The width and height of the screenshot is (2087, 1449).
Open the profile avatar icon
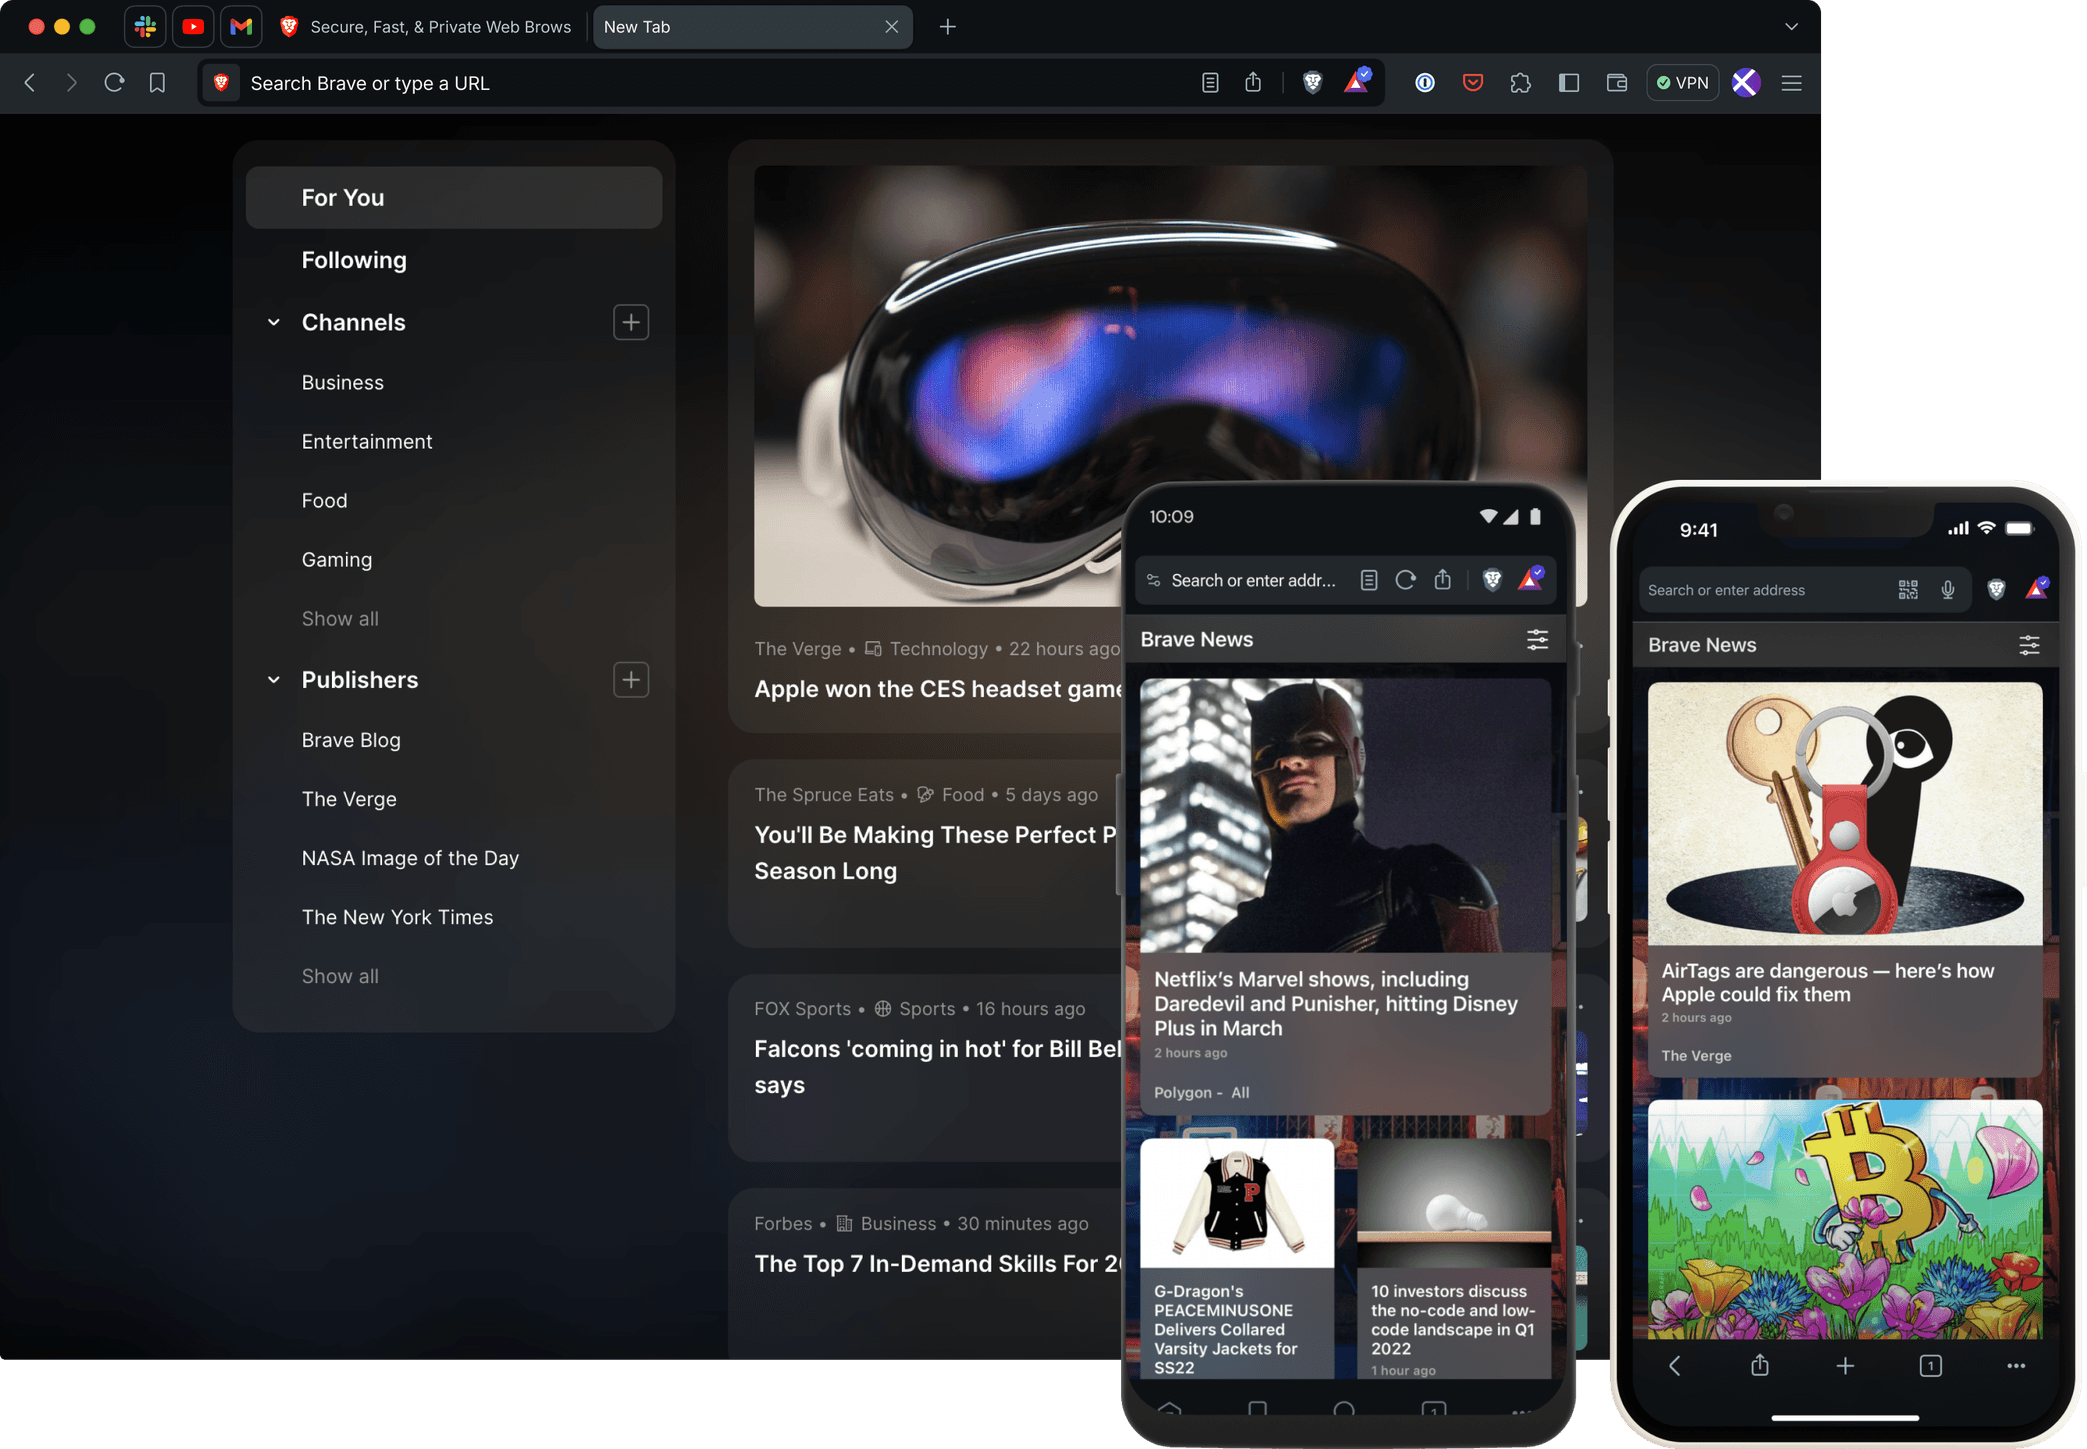[1745, 83]
